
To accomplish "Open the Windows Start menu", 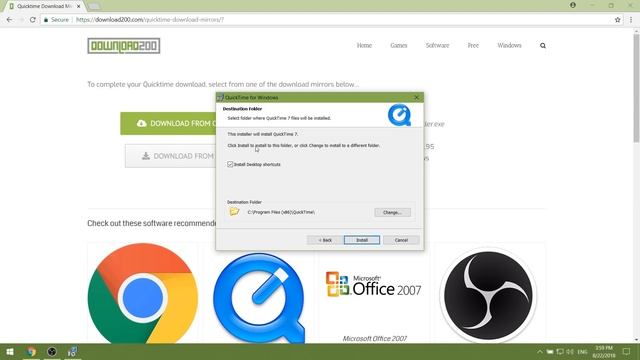I will (x=10, y=351).
